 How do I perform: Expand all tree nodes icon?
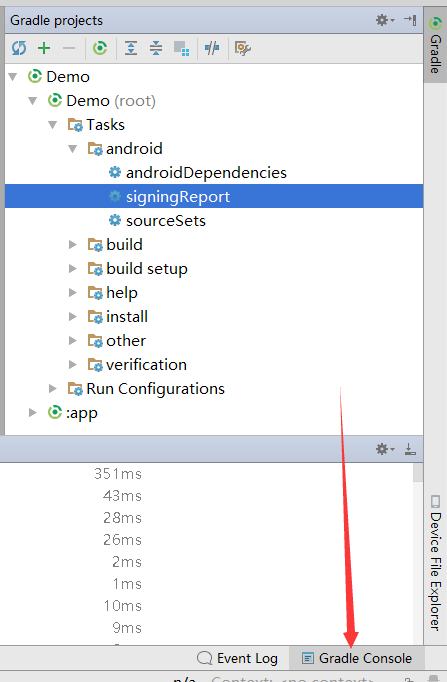[x=131, y=48]
